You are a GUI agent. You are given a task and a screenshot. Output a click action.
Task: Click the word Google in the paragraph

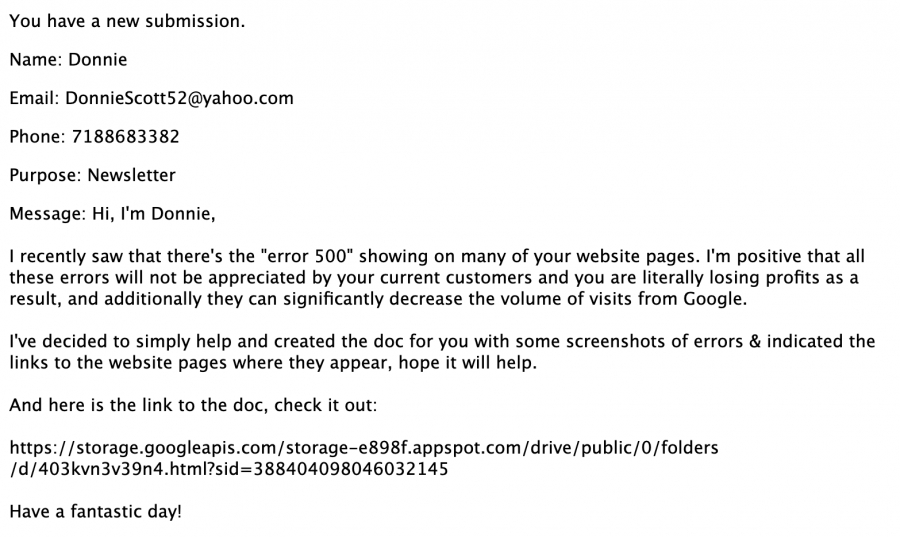pos(715,299)
